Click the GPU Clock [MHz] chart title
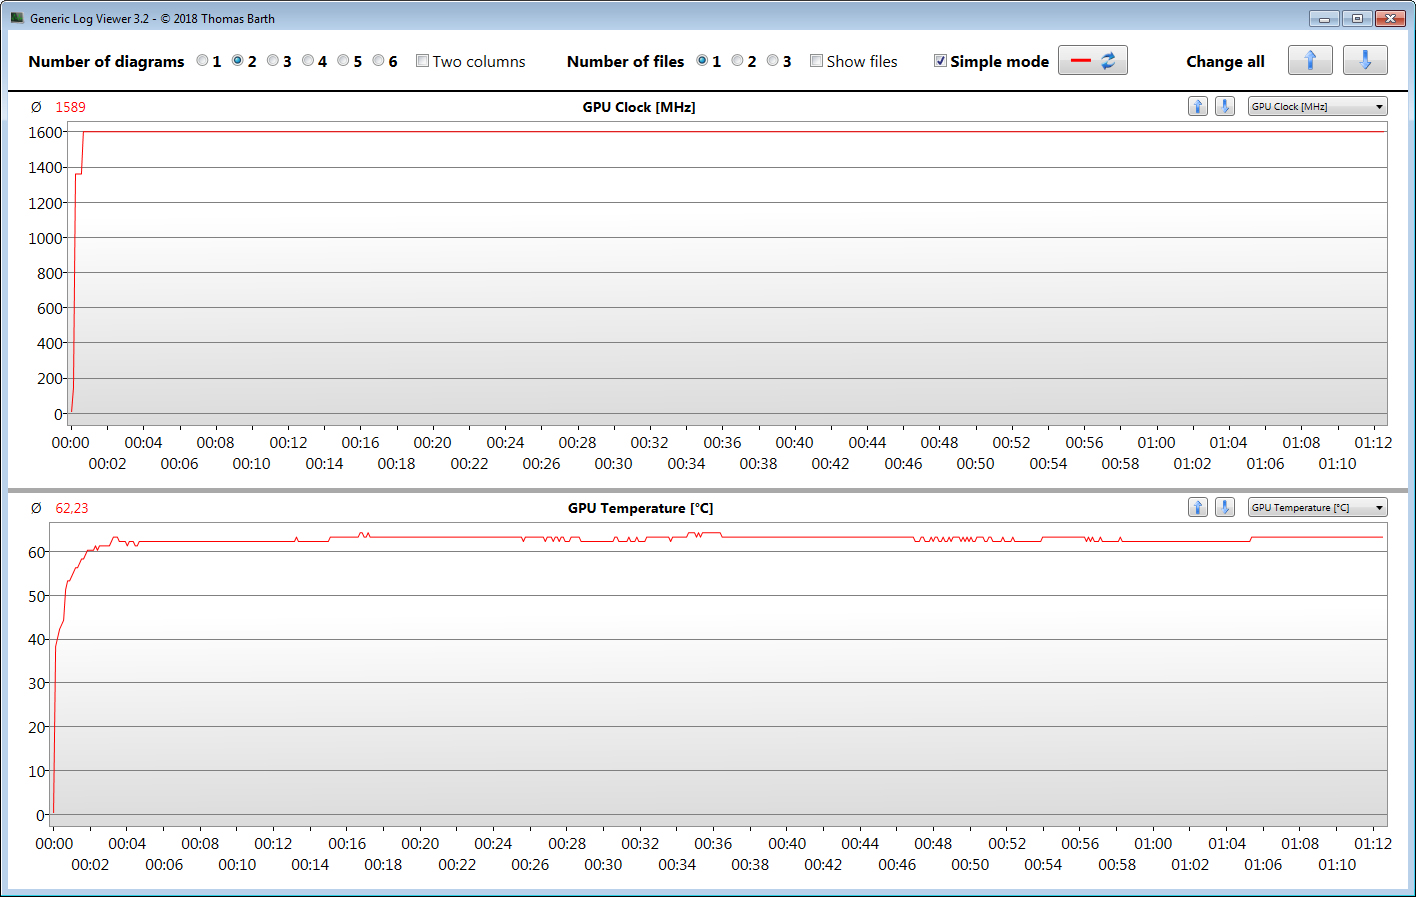Image resolution: width=1416 pixels, height=897 pixels. pos(639,107)
